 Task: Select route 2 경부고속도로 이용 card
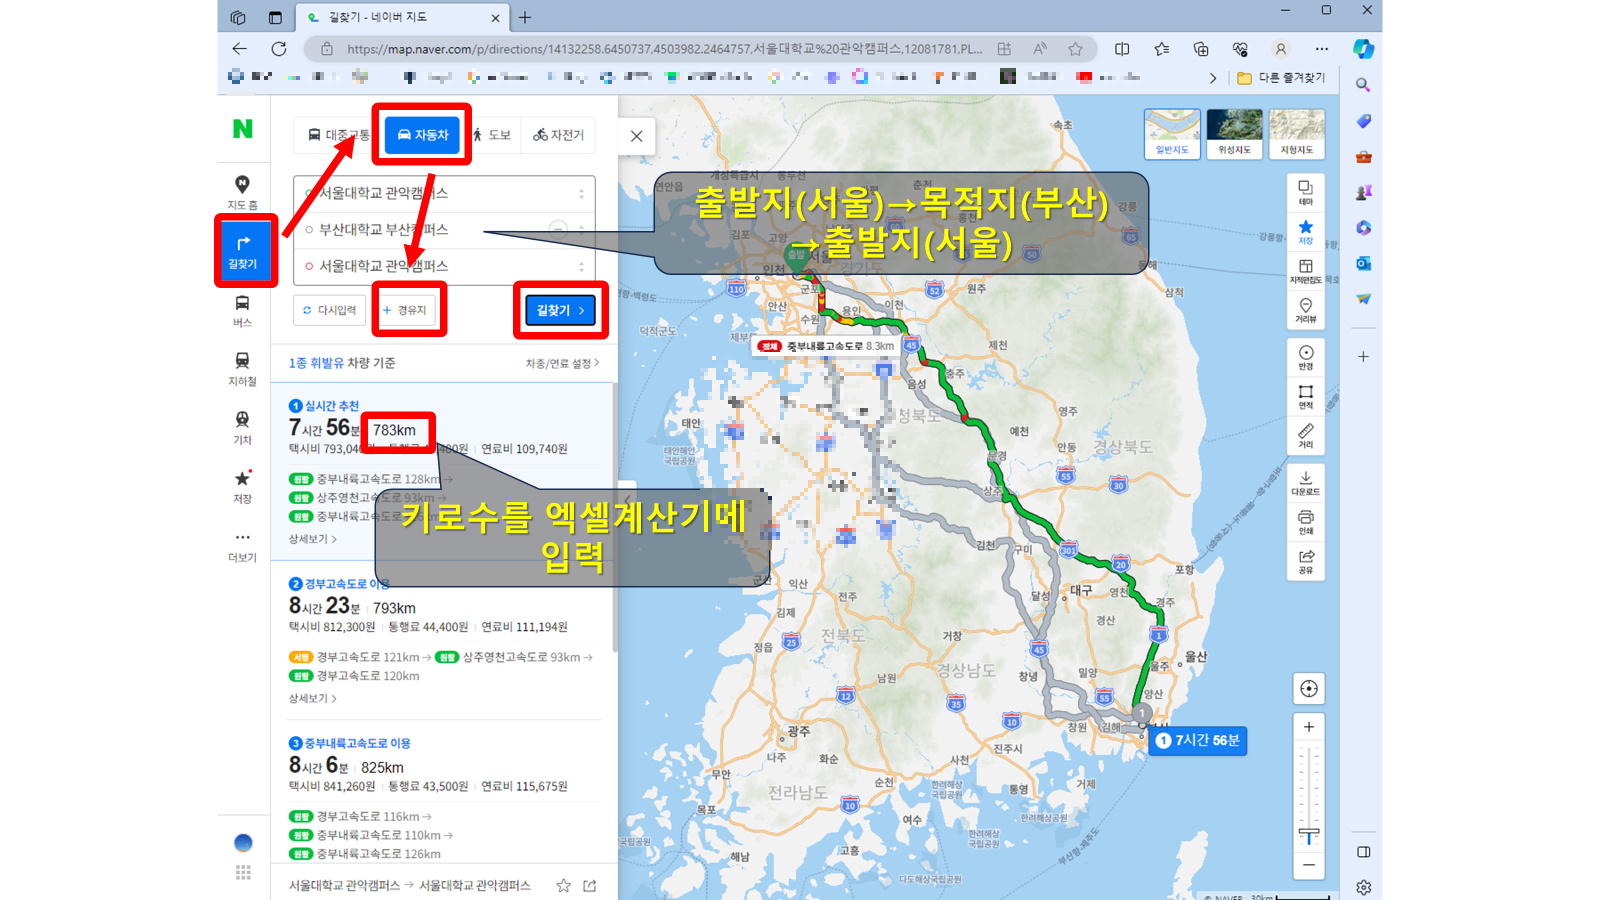pyautogui.click(x=444, y=640)
